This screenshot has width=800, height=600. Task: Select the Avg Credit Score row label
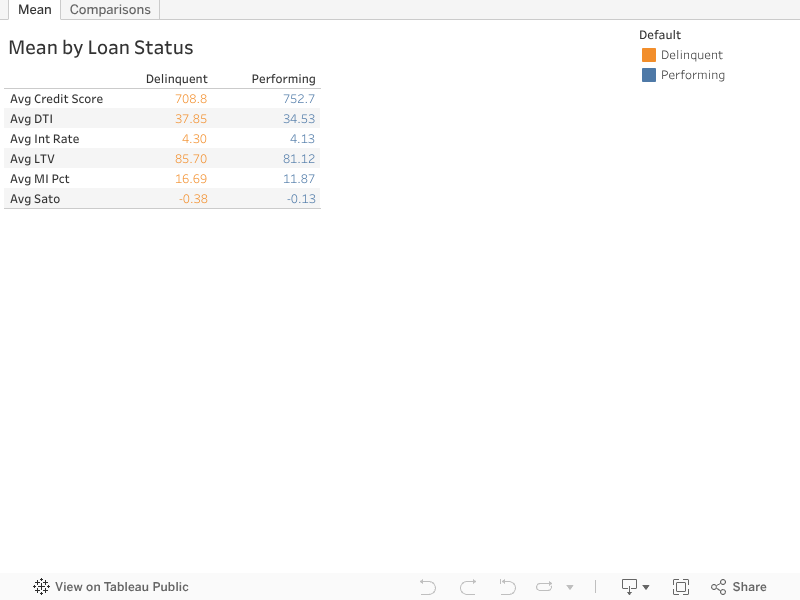(57, 99)
